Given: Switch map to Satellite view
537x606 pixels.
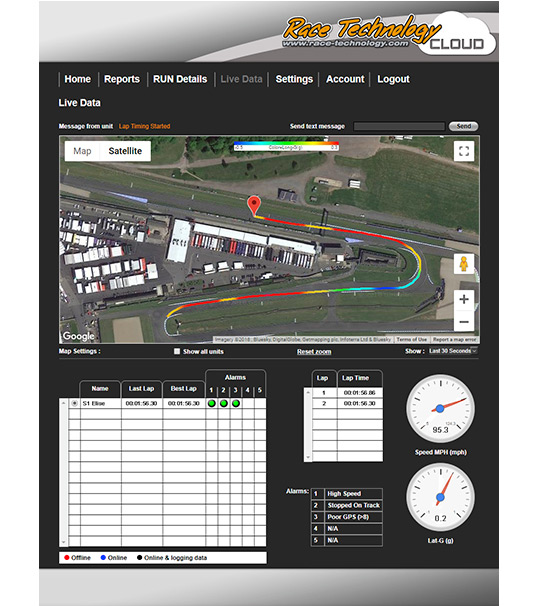Looking at the screenshot, I should [125, 151].
